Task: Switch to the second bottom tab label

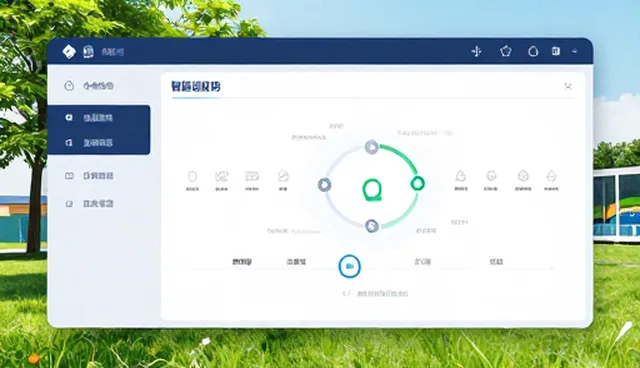Action: click(296, 262)
